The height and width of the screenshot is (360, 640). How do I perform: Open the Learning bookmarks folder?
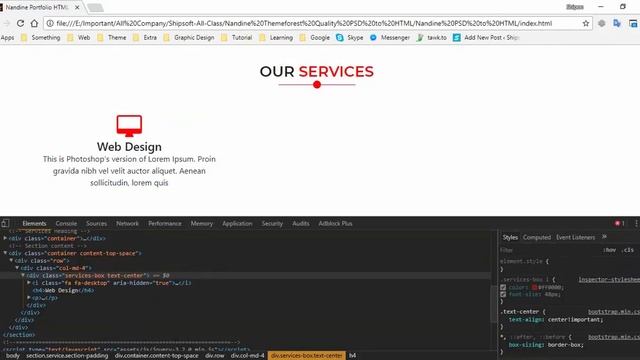click(x=276, y=38)
